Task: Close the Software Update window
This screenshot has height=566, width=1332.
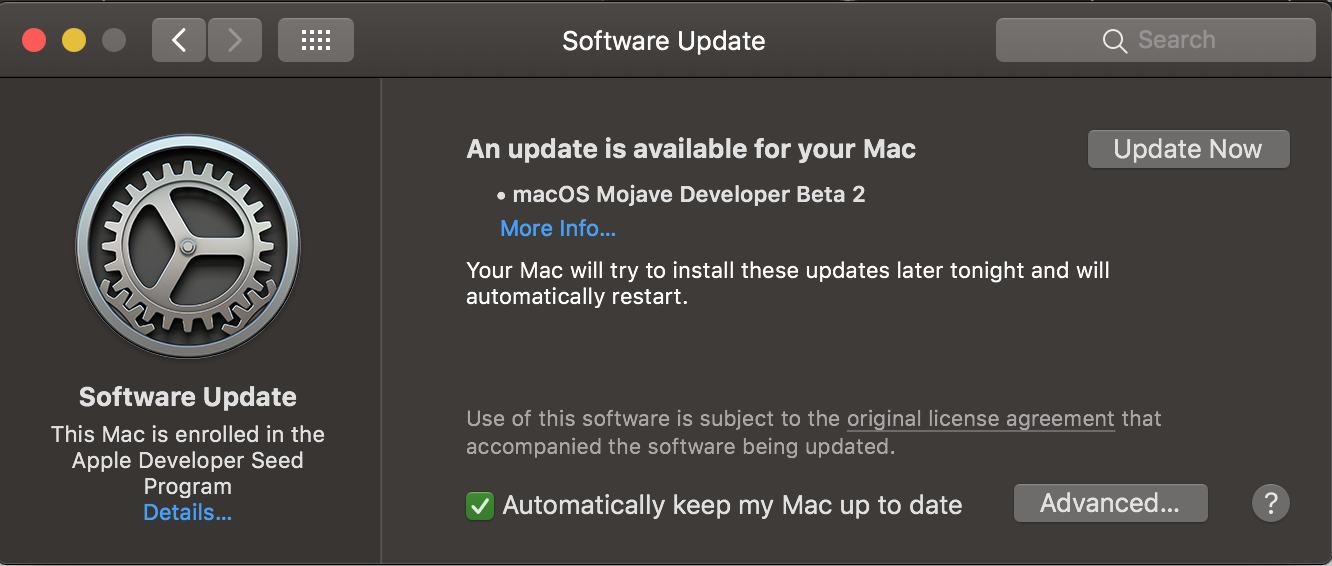Action: pos(34,40)
